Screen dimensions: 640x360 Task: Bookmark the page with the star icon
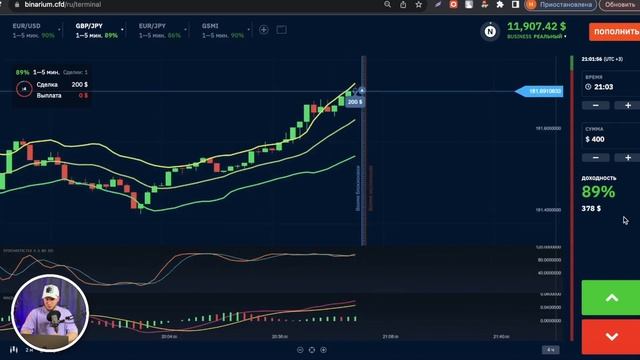click(x=419, y=4)
